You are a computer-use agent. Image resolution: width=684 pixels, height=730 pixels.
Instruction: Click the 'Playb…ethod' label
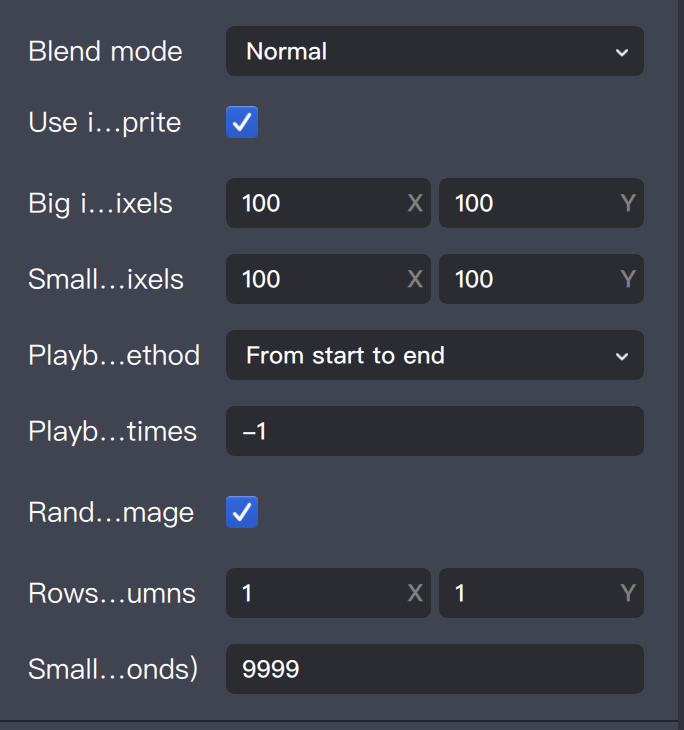click(x=114, y=355)
